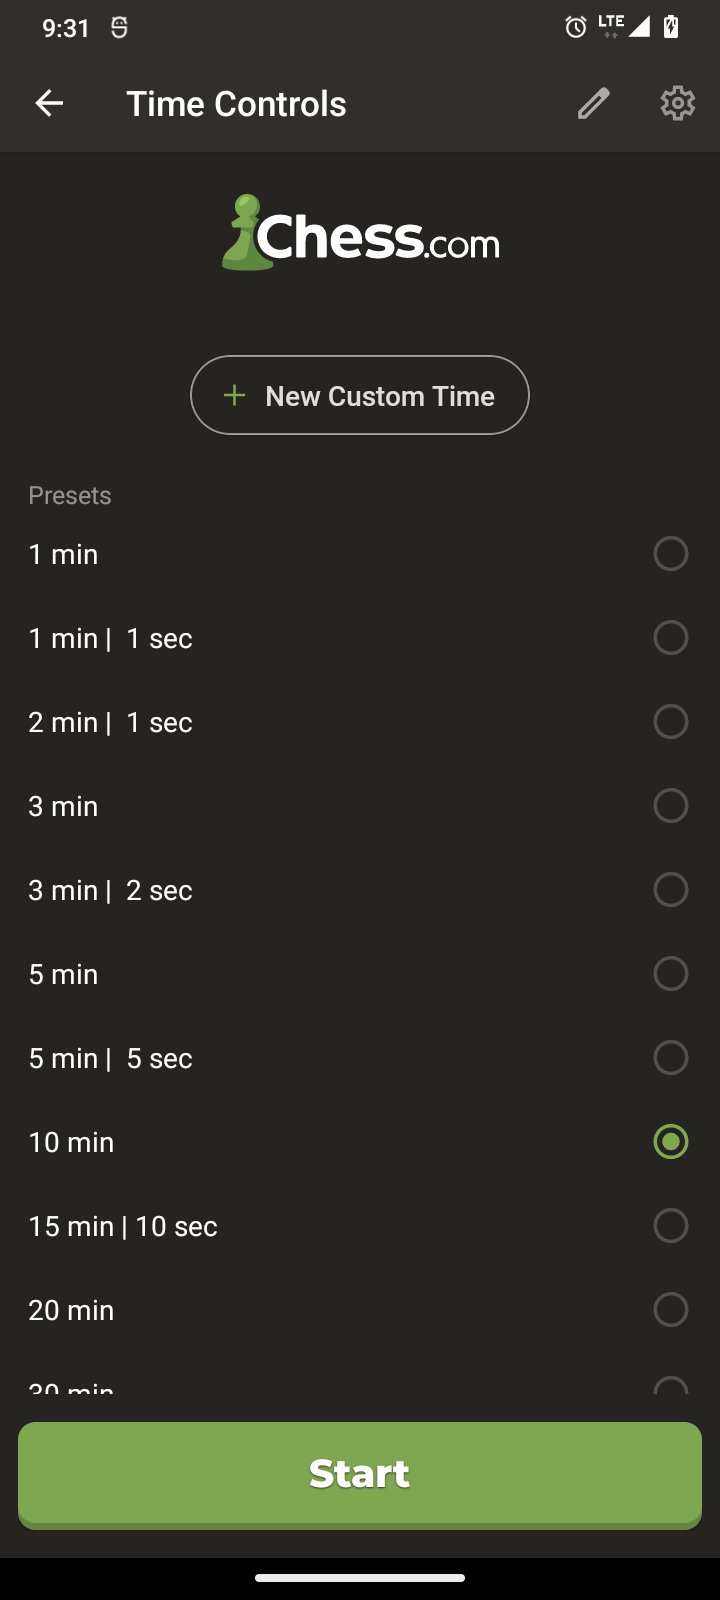This screenshot has width=720, height=1600.
Task: Tap the battery icon in status bar
Action: (671, 27)
